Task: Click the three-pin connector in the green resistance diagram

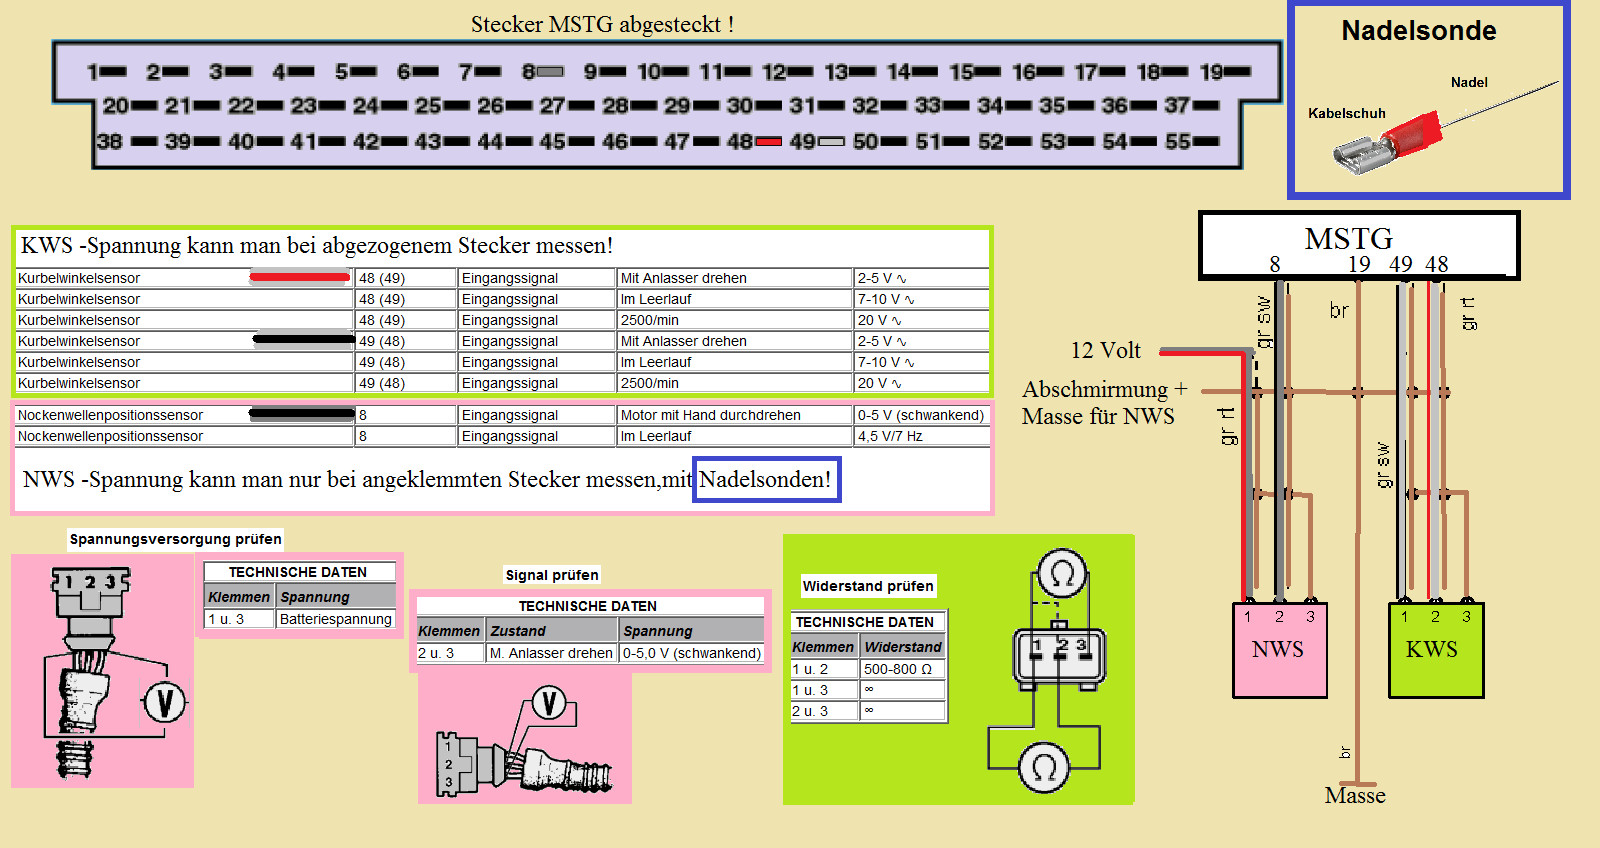Action: click(1059, 657)
